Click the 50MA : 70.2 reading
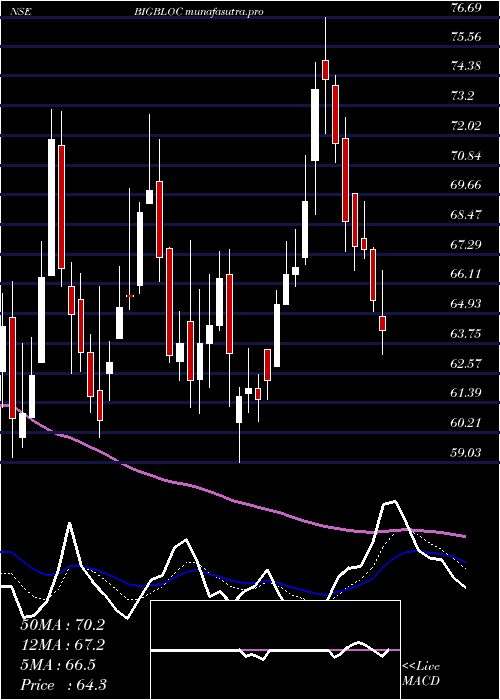 (x=62, y=625)
